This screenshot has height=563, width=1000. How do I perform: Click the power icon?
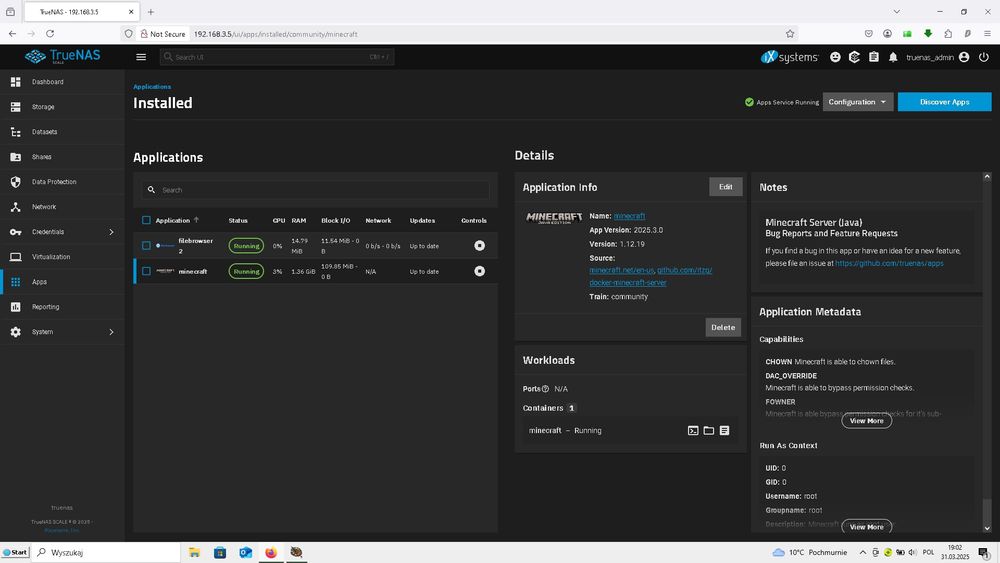point(983,57)
